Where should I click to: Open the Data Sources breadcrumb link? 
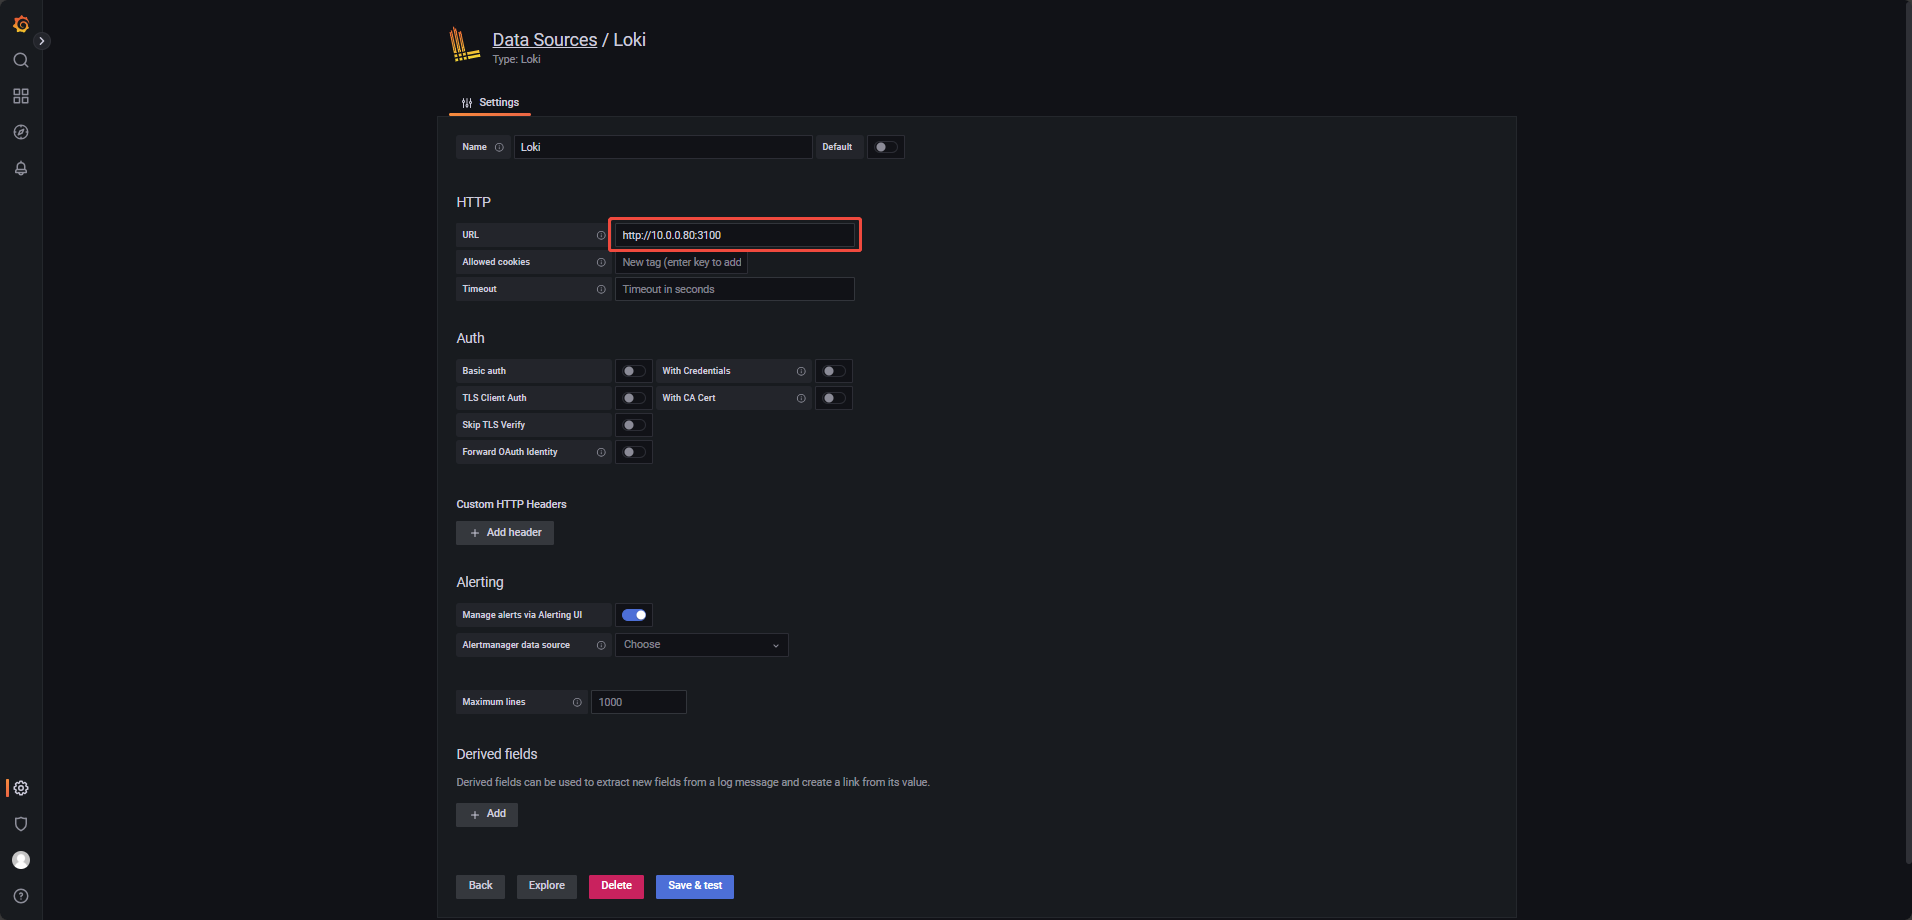click(544, 39)
